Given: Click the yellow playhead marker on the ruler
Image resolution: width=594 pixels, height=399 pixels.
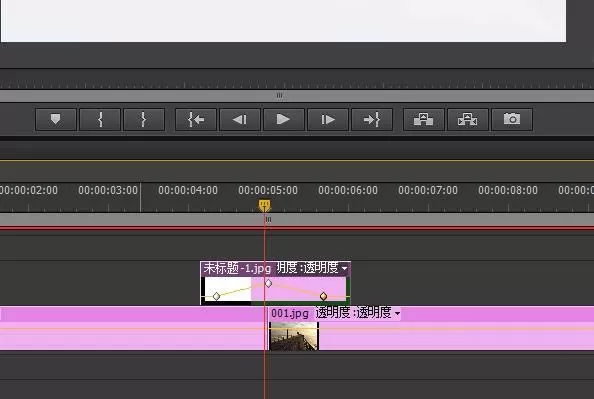Looking at the screenshot, I should pyautogui.click(x=264, y=205).
